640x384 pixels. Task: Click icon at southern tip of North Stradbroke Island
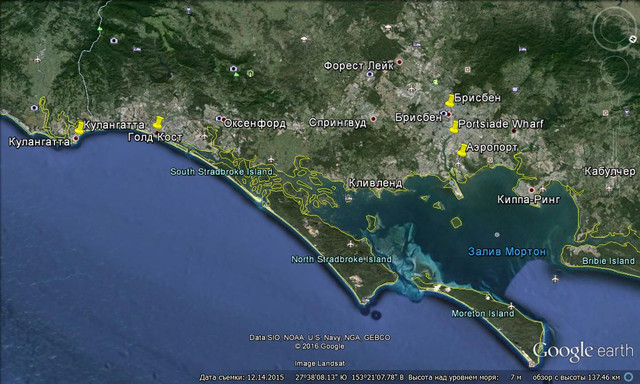[365, 300]
